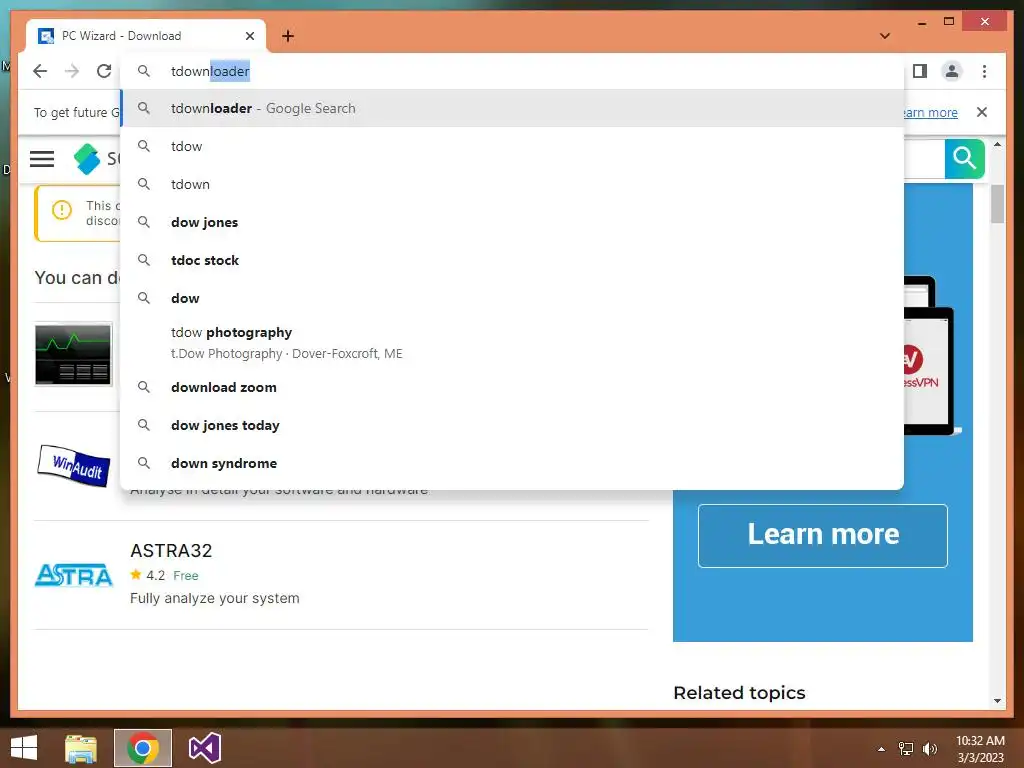Reload the current page
The width and height of the screenshot is (1024, 768).
click(104, 71)
